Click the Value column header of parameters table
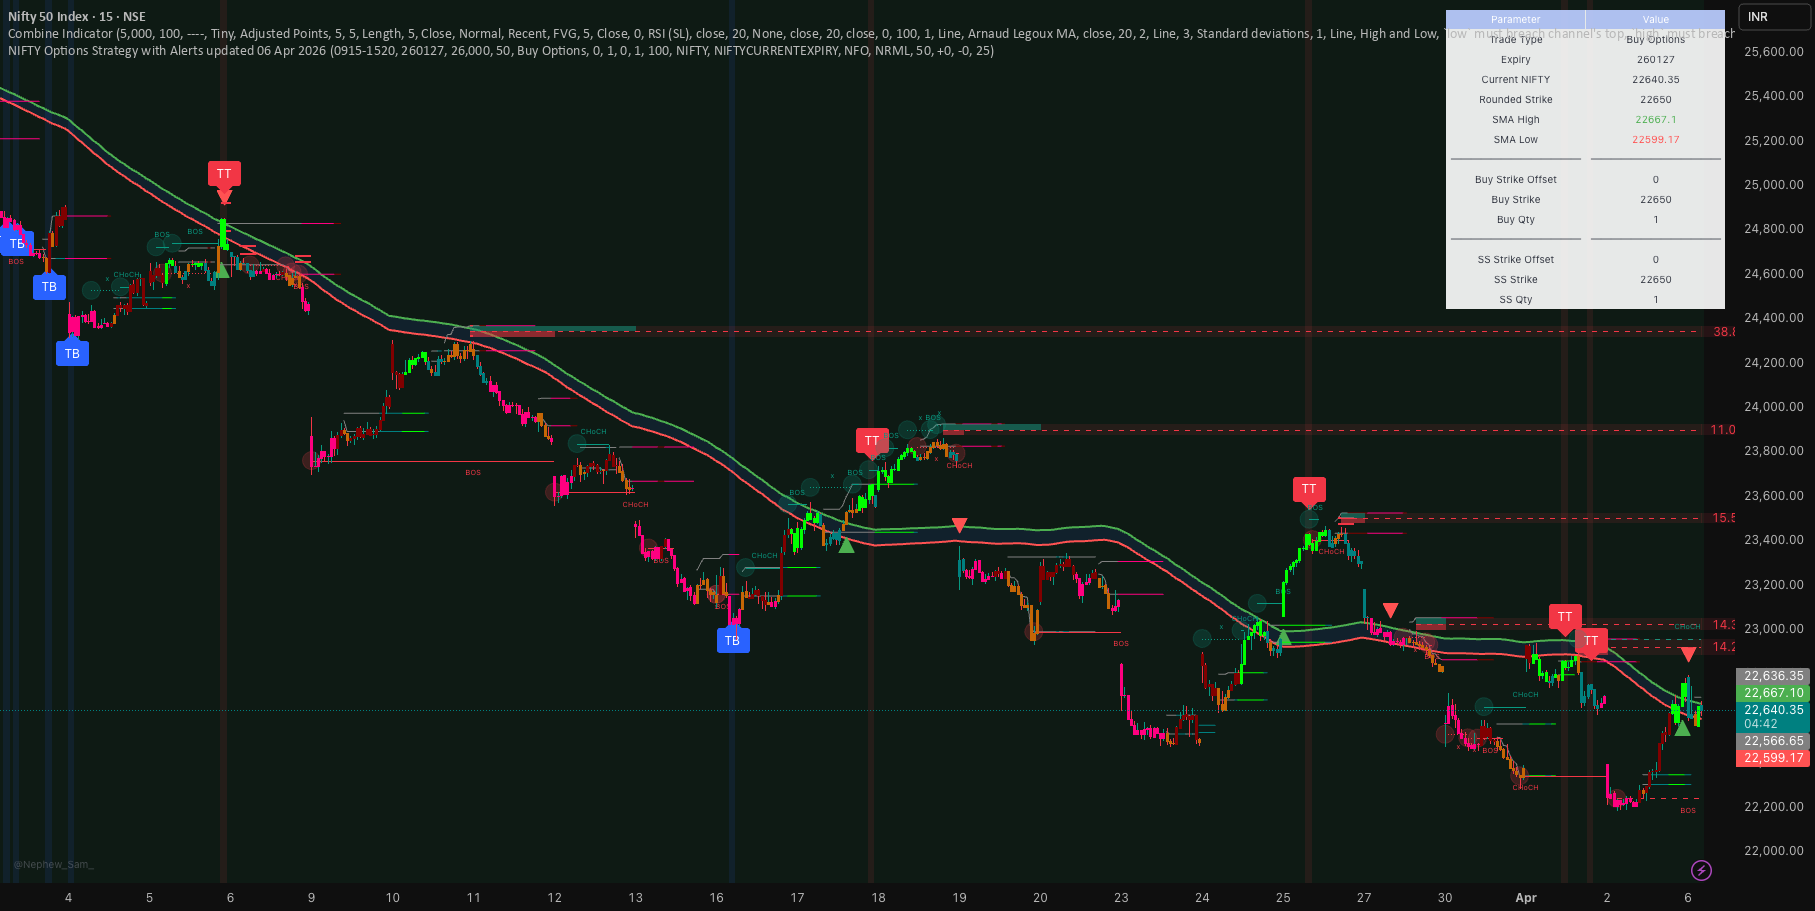The width and height of the screenshot is (1815, 911). point(1655,19)
